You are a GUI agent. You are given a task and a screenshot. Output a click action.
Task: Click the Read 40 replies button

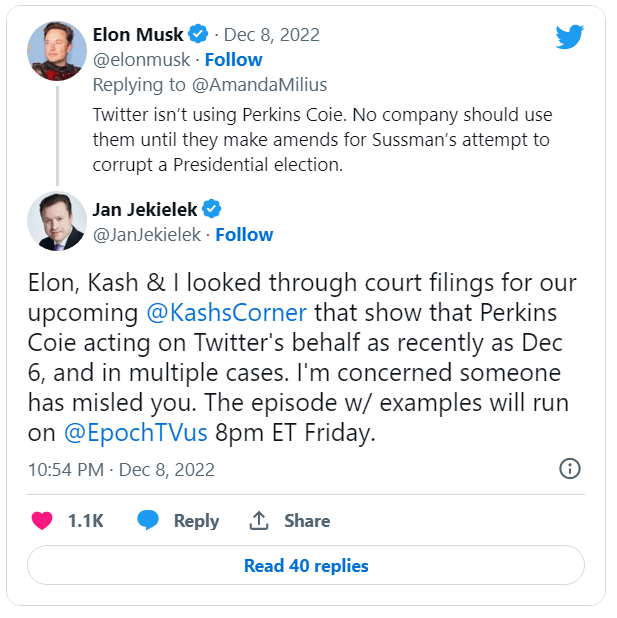306,566
